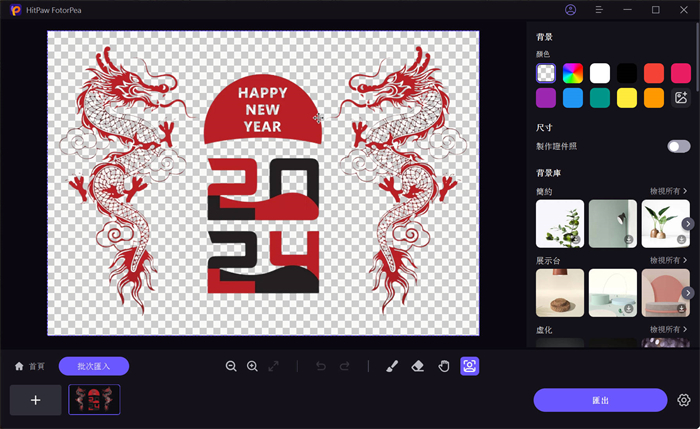The width and height of the screenshot is (700, 429).
Task: Click the zoom out magnifier icon
Action: (231, 367)
